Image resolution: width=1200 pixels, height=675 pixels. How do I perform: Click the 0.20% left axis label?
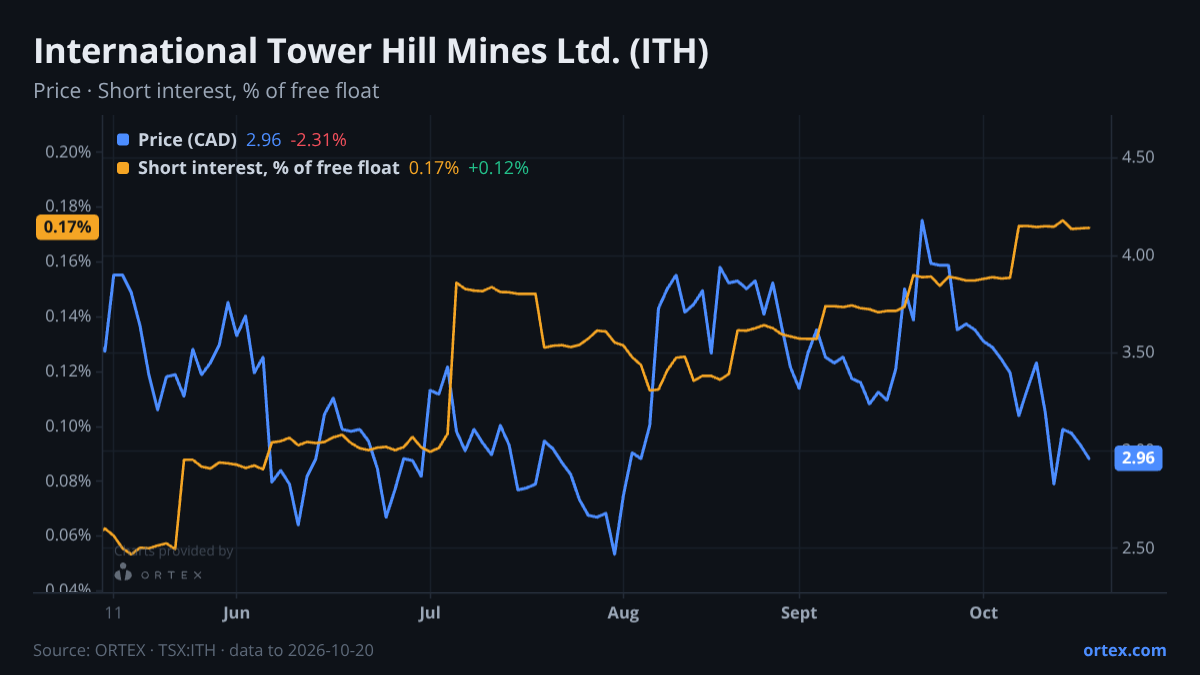point(68,152)
